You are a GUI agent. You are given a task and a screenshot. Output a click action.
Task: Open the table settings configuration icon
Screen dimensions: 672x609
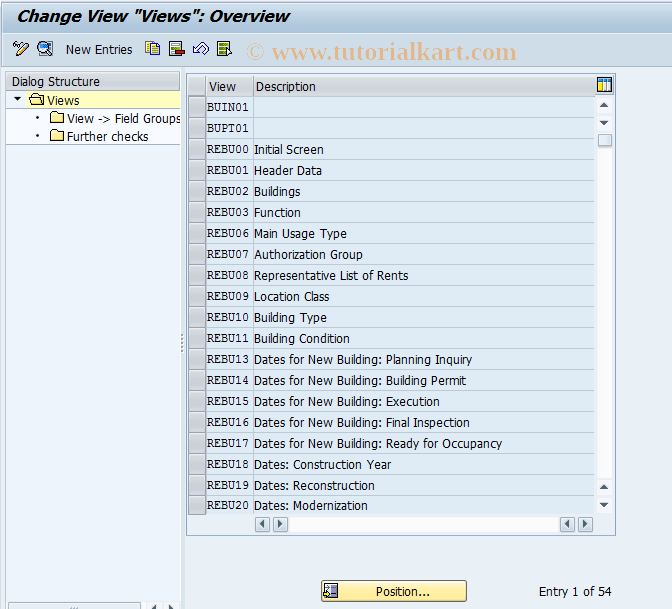604,85
